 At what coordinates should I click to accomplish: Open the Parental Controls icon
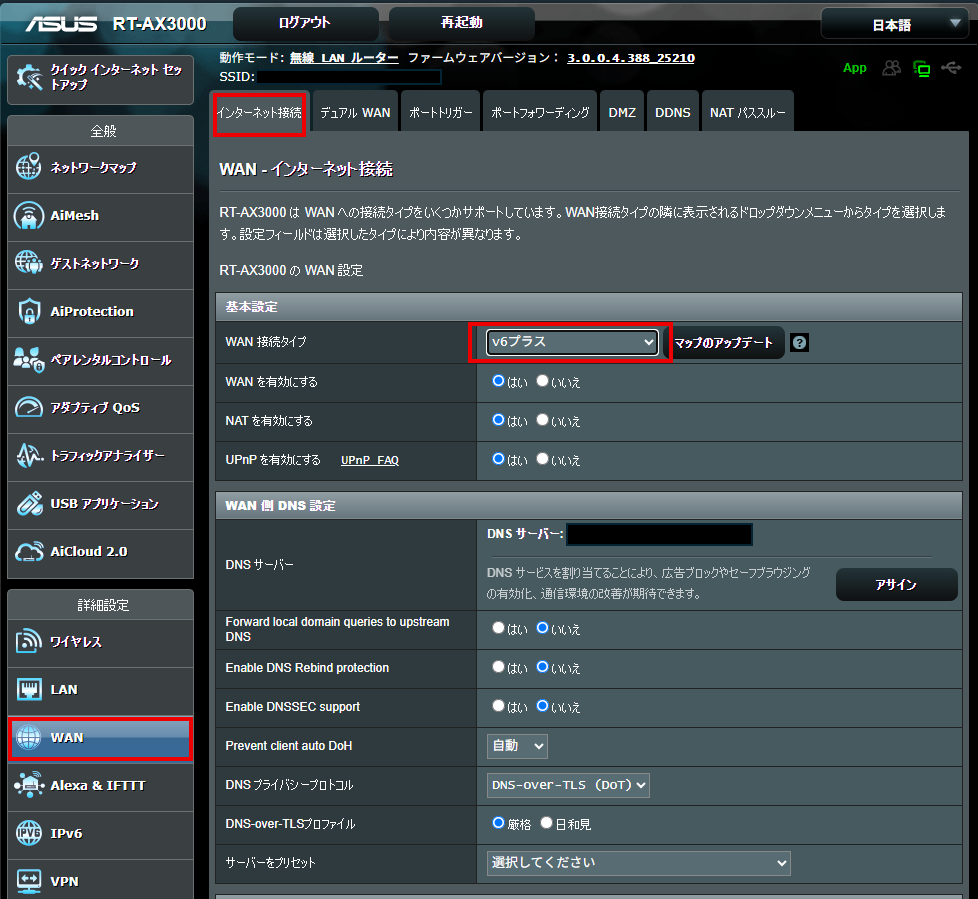pos(29,359)
